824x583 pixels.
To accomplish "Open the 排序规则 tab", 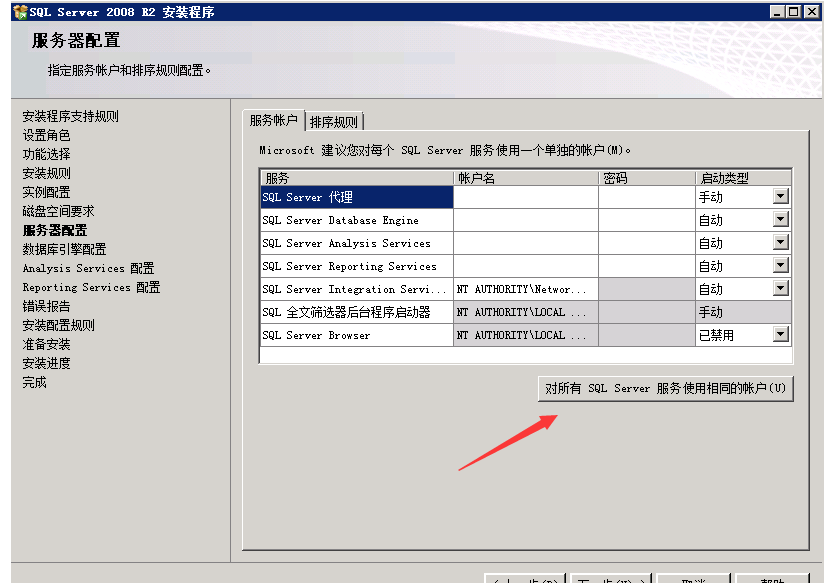I will click(x=334, y=122).
